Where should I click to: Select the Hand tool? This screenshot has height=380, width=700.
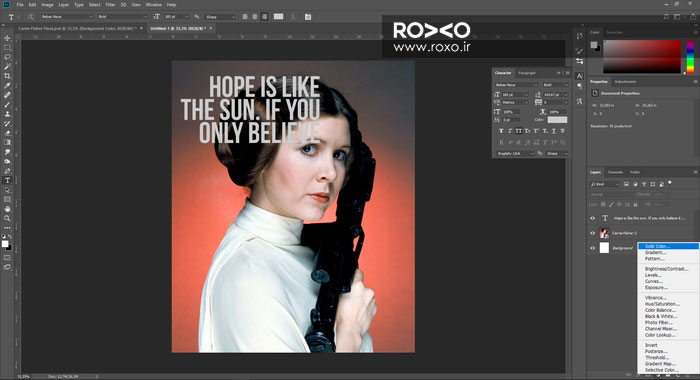click(7, 209)
